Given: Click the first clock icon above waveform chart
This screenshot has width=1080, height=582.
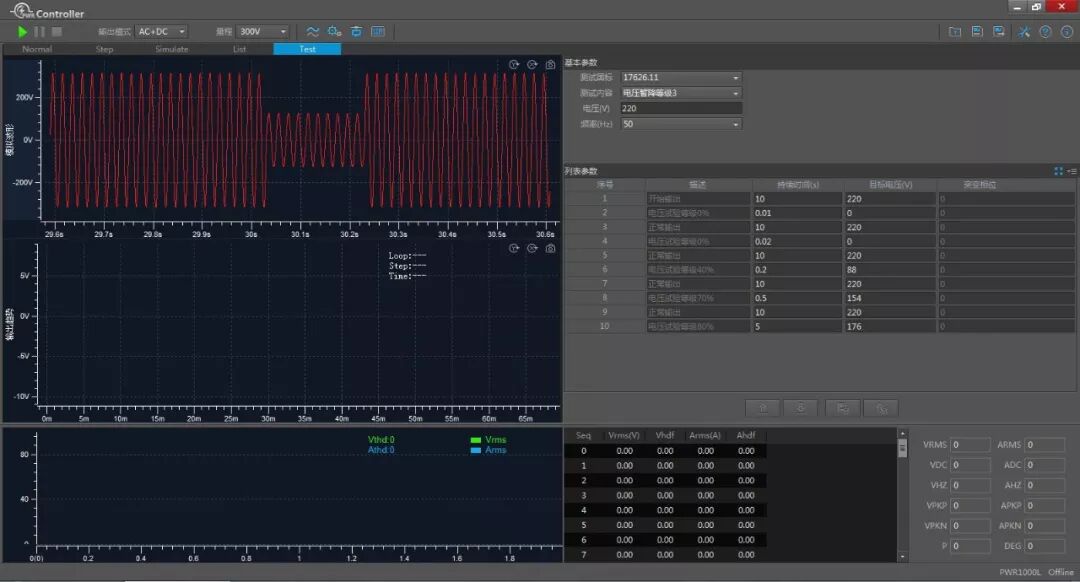Looking at the screenshot, I should pyautogui.click(x=514, y=65).
